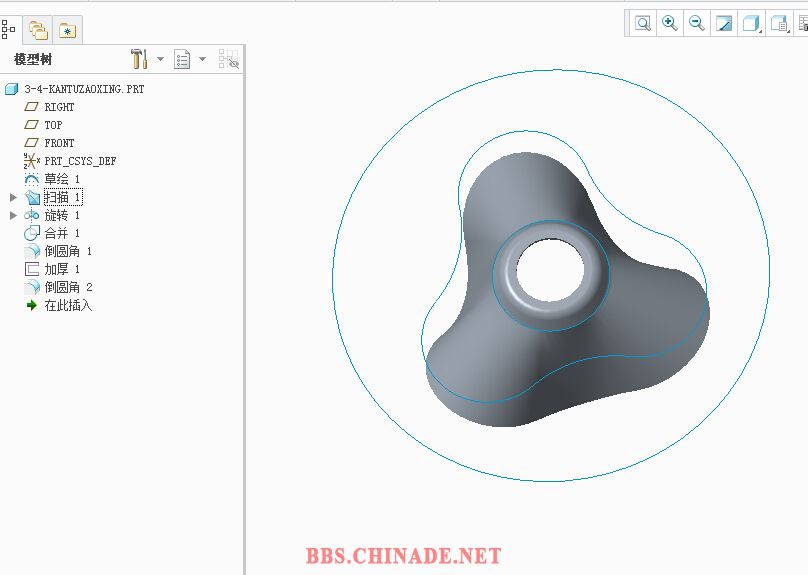Click the merge icon of 合并 1
Image resolution: width=808 pixels, height=575 pixels.
31,233
